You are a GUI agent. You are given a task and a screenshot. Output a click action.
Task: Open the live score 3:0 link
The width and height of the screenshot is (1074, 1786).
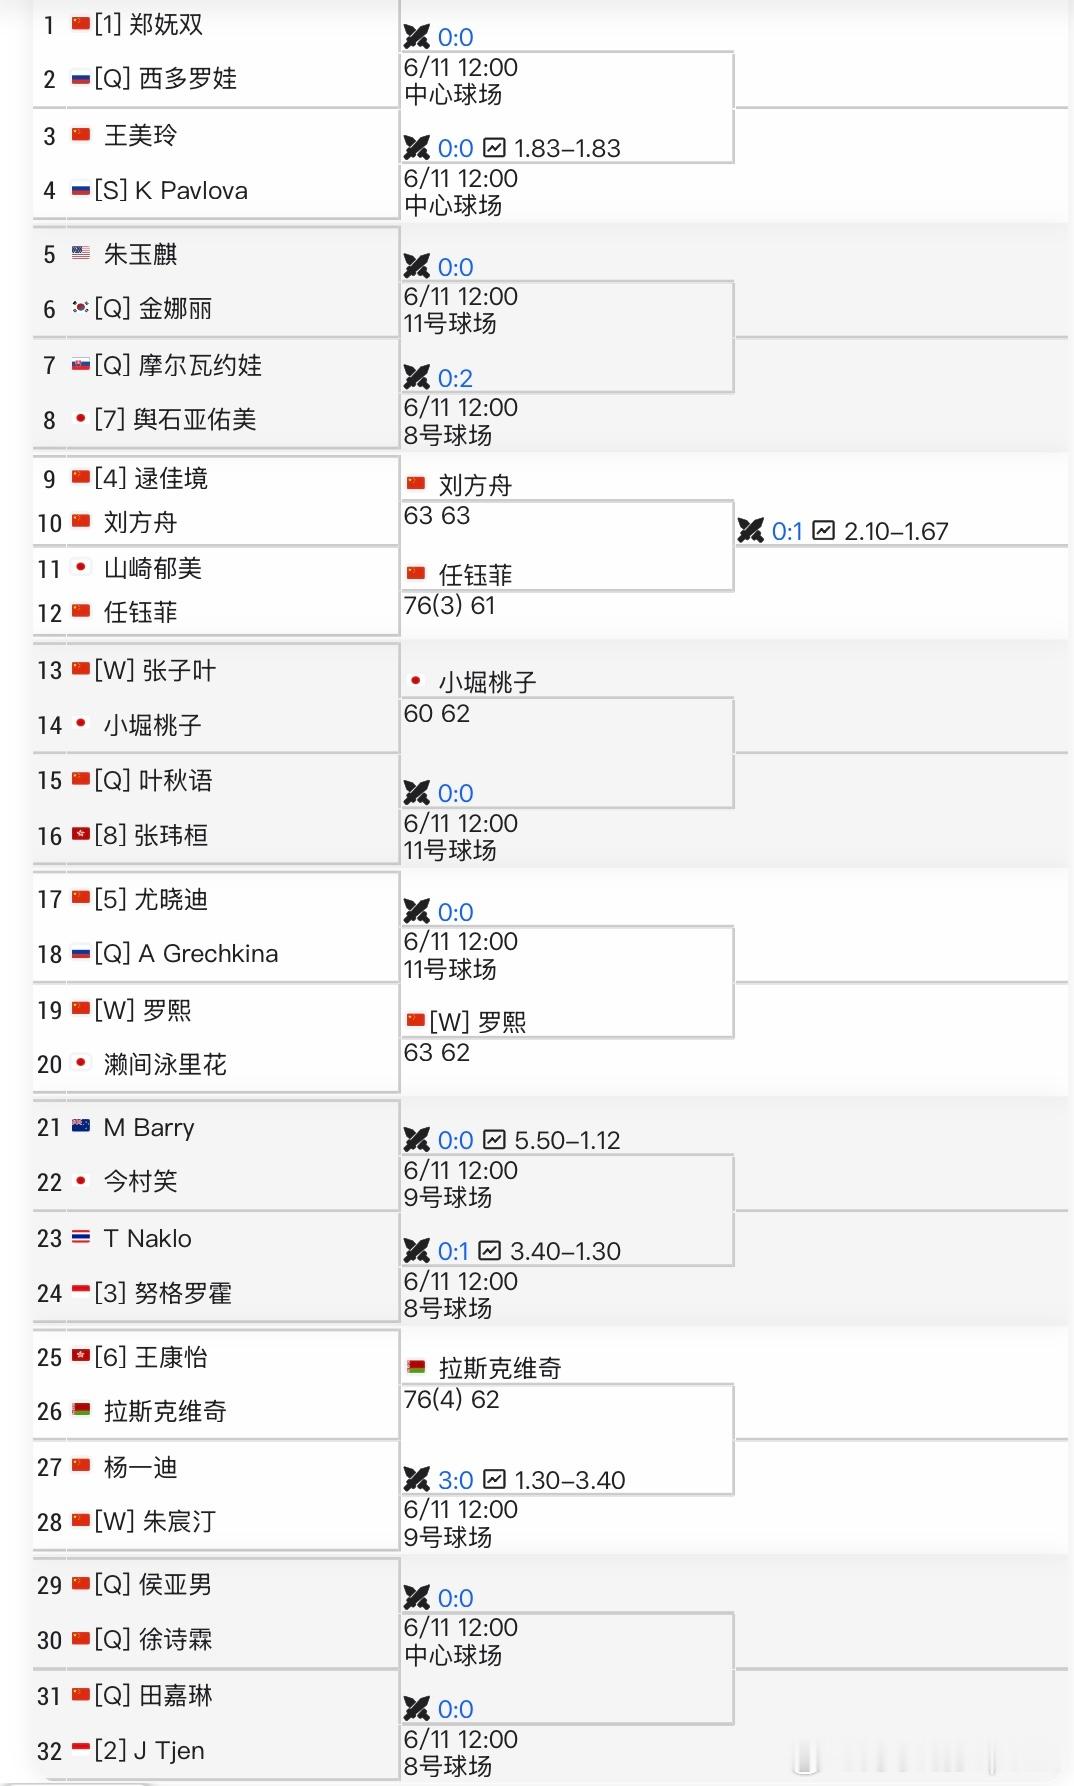click(x=455, y=1480)
